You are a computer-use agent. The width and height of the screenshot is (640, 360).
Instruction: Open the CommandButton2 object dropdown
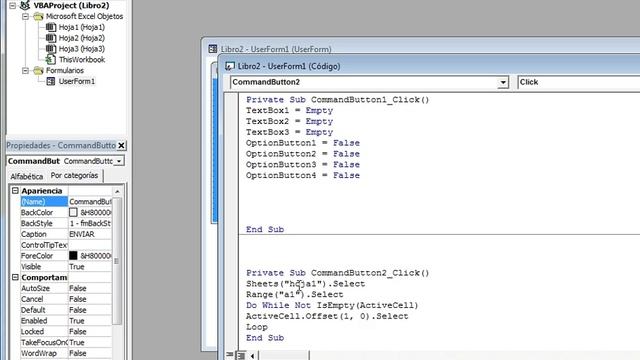(x=503, y=82)
